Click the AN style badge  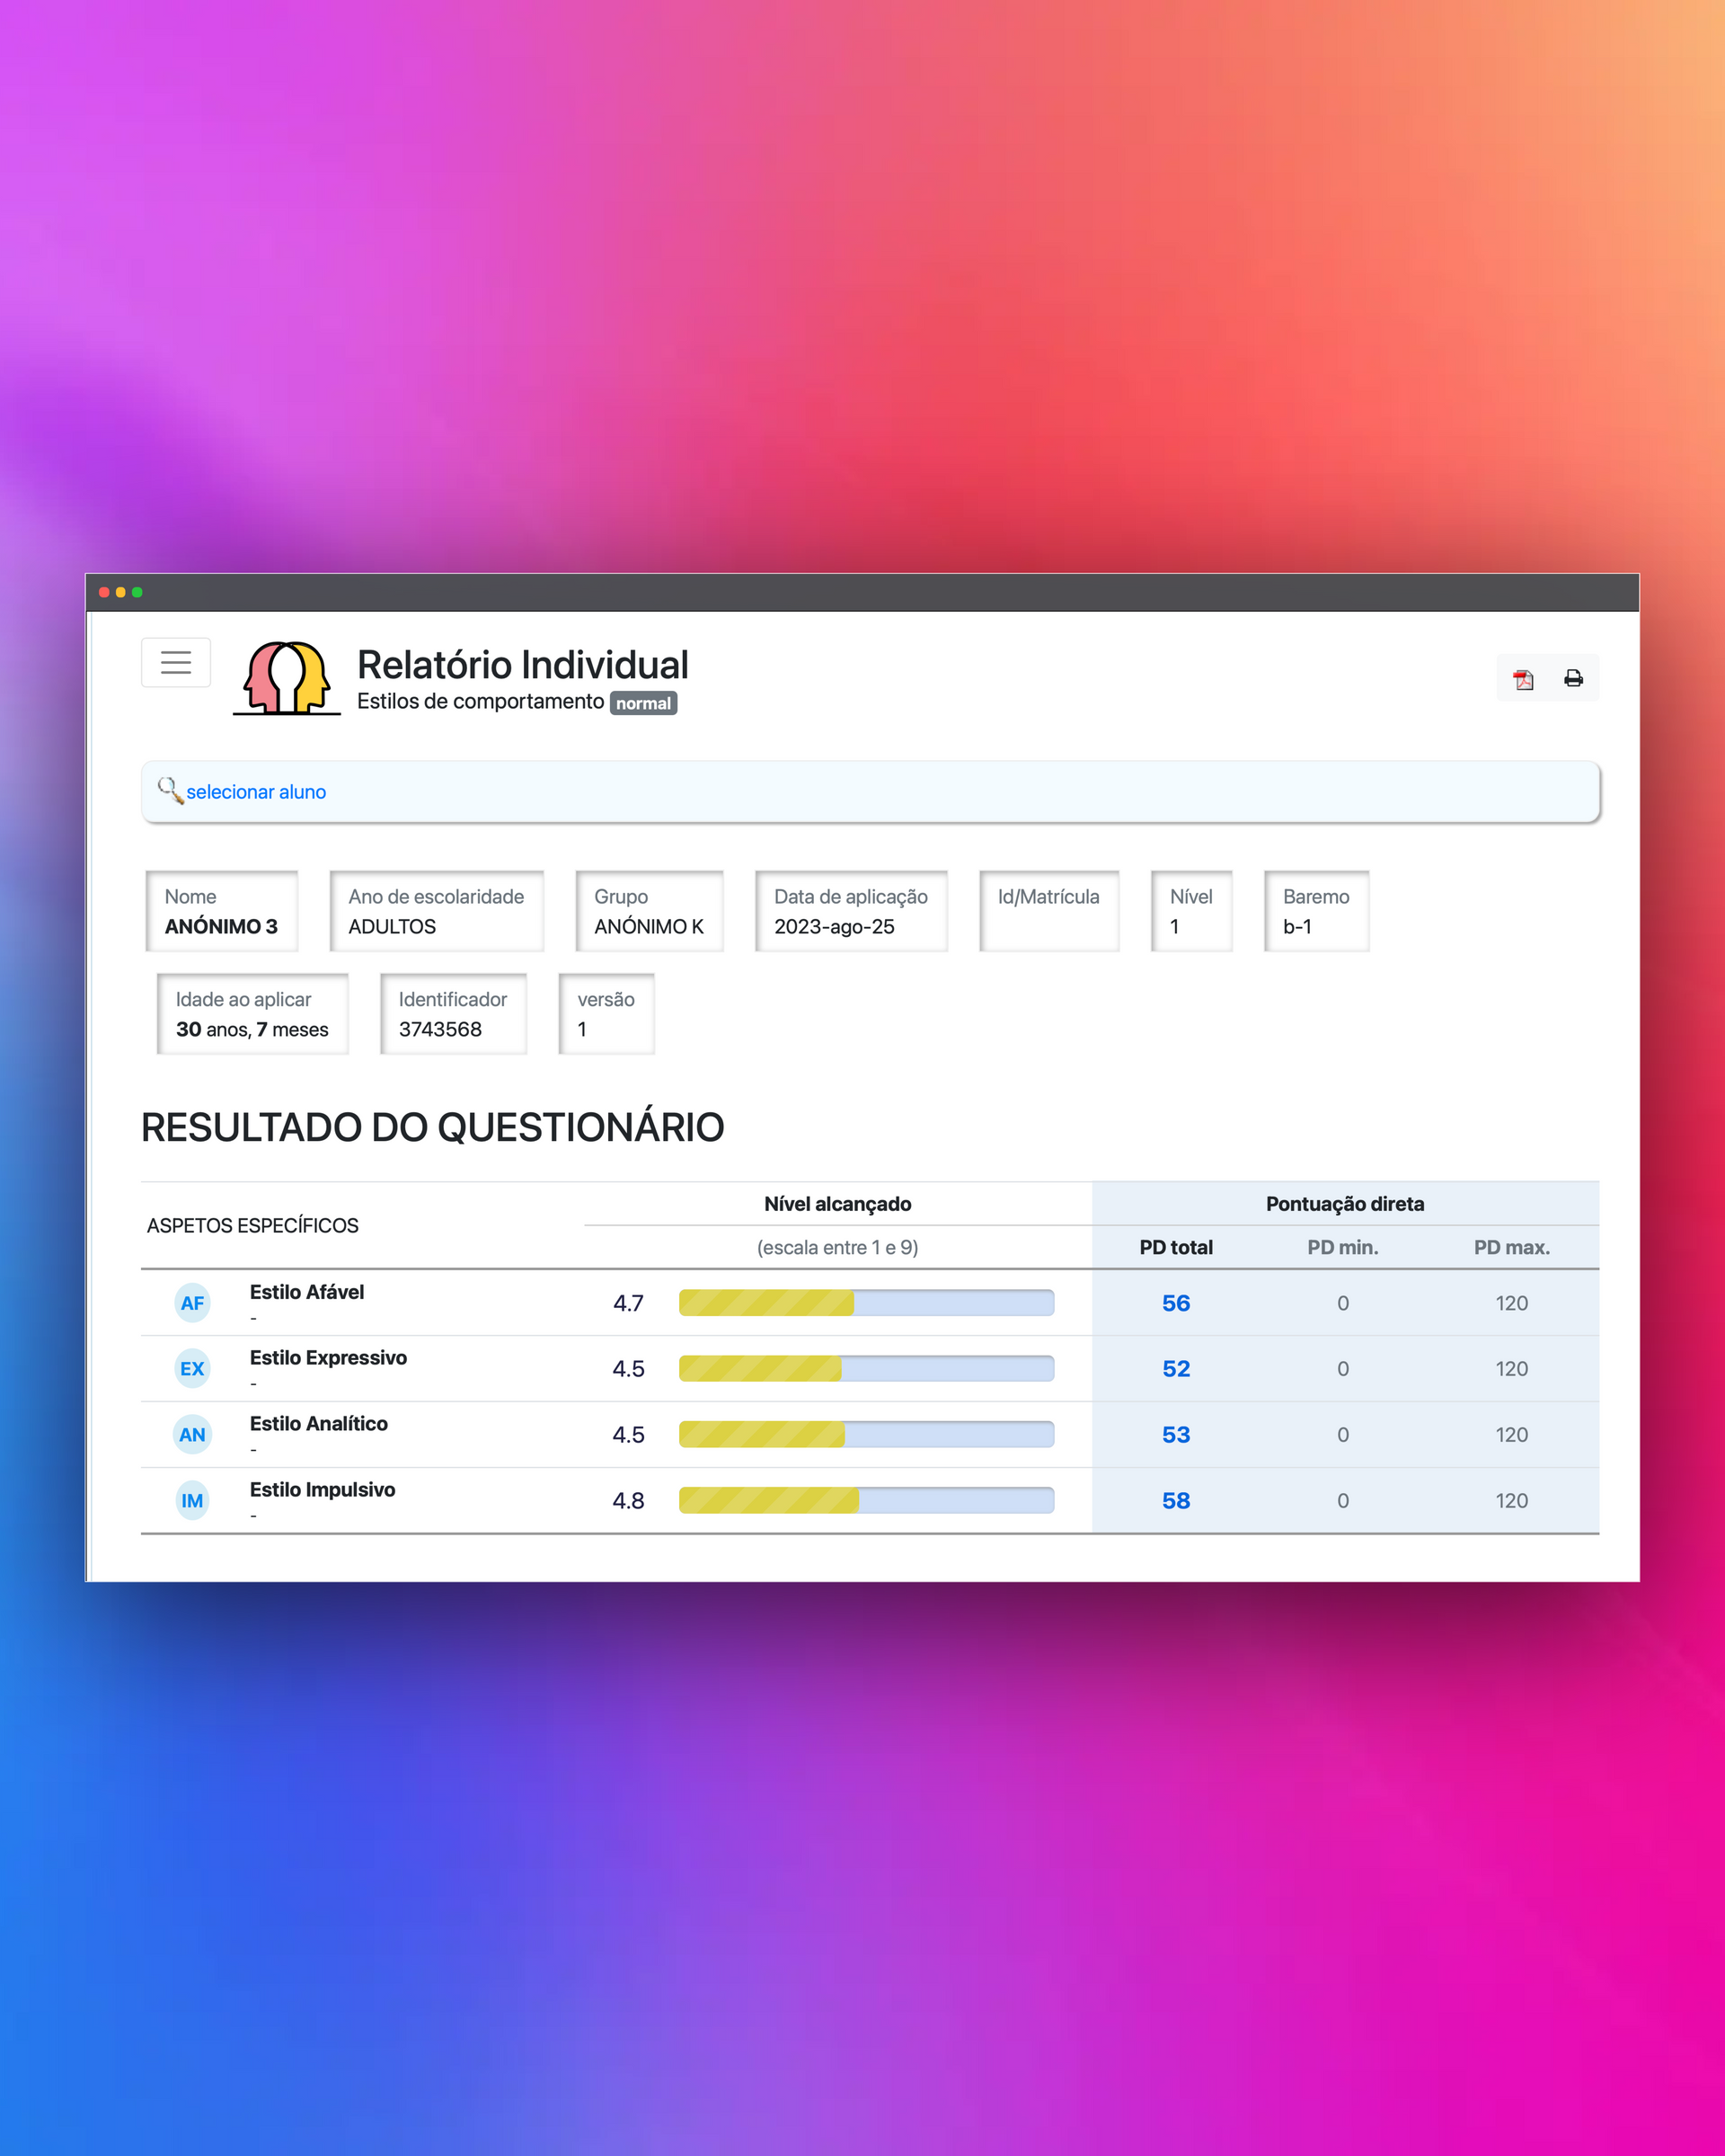192,1435
